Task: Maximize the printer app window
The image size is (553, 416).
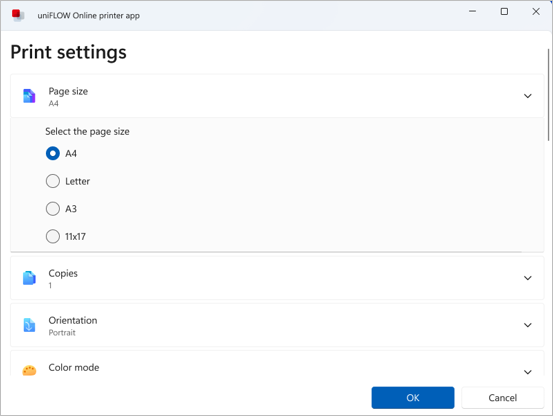Action: click(x=504, y=12)
